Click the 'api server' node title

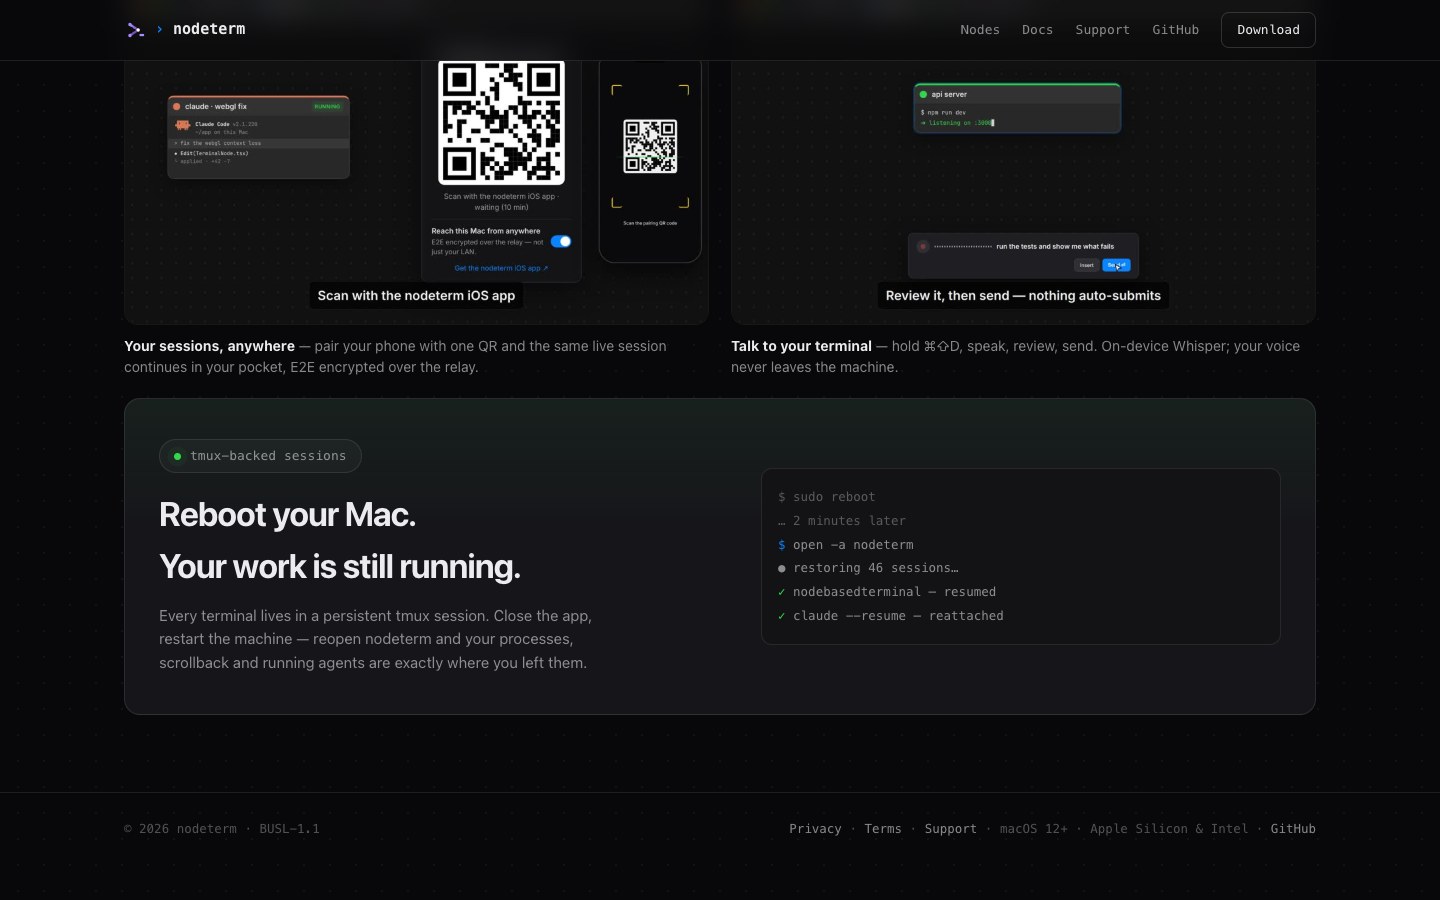949,94
